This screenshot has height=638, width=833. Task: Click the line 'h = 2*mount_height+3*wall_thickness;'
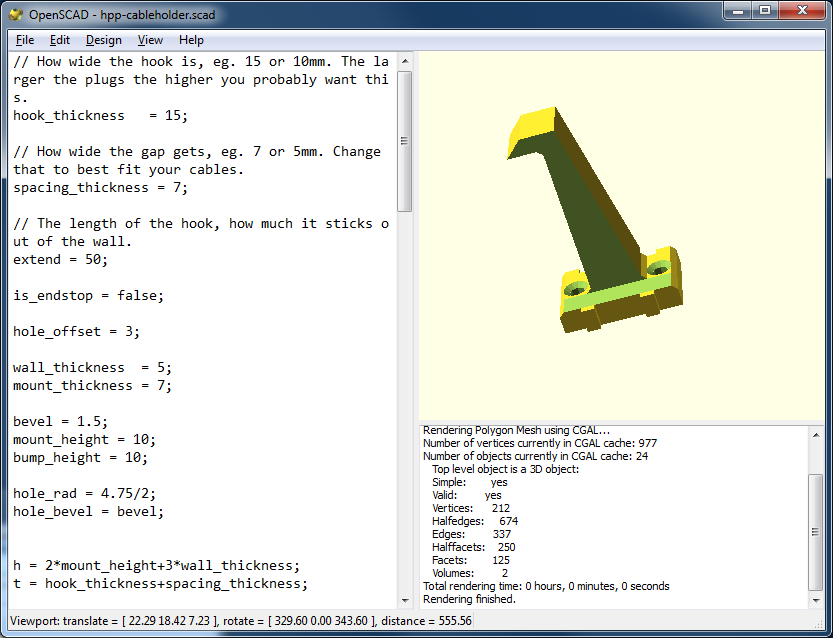click(x=156, y=565)
